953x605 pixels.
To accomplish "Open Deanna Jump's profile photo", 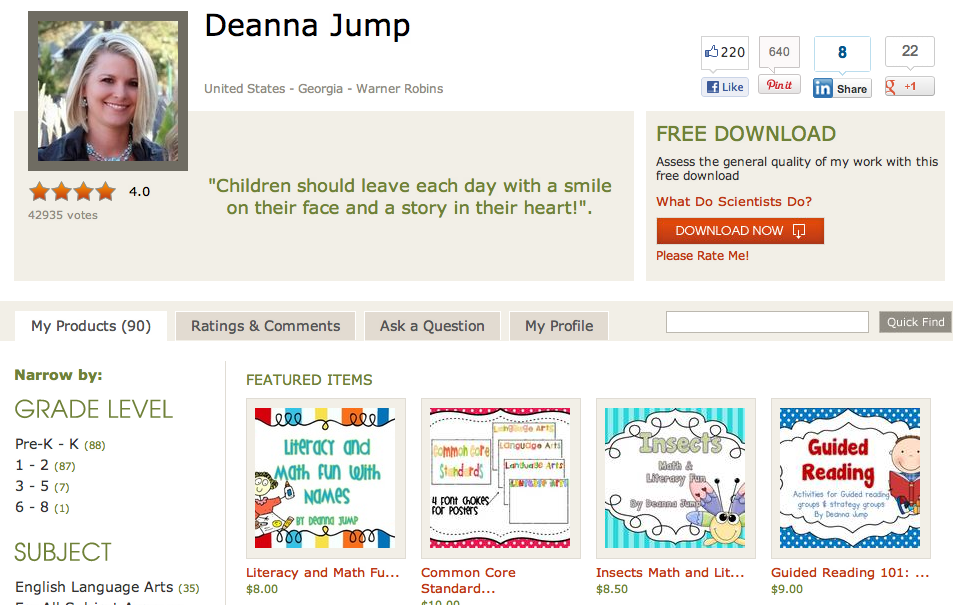I will [108, 91].
